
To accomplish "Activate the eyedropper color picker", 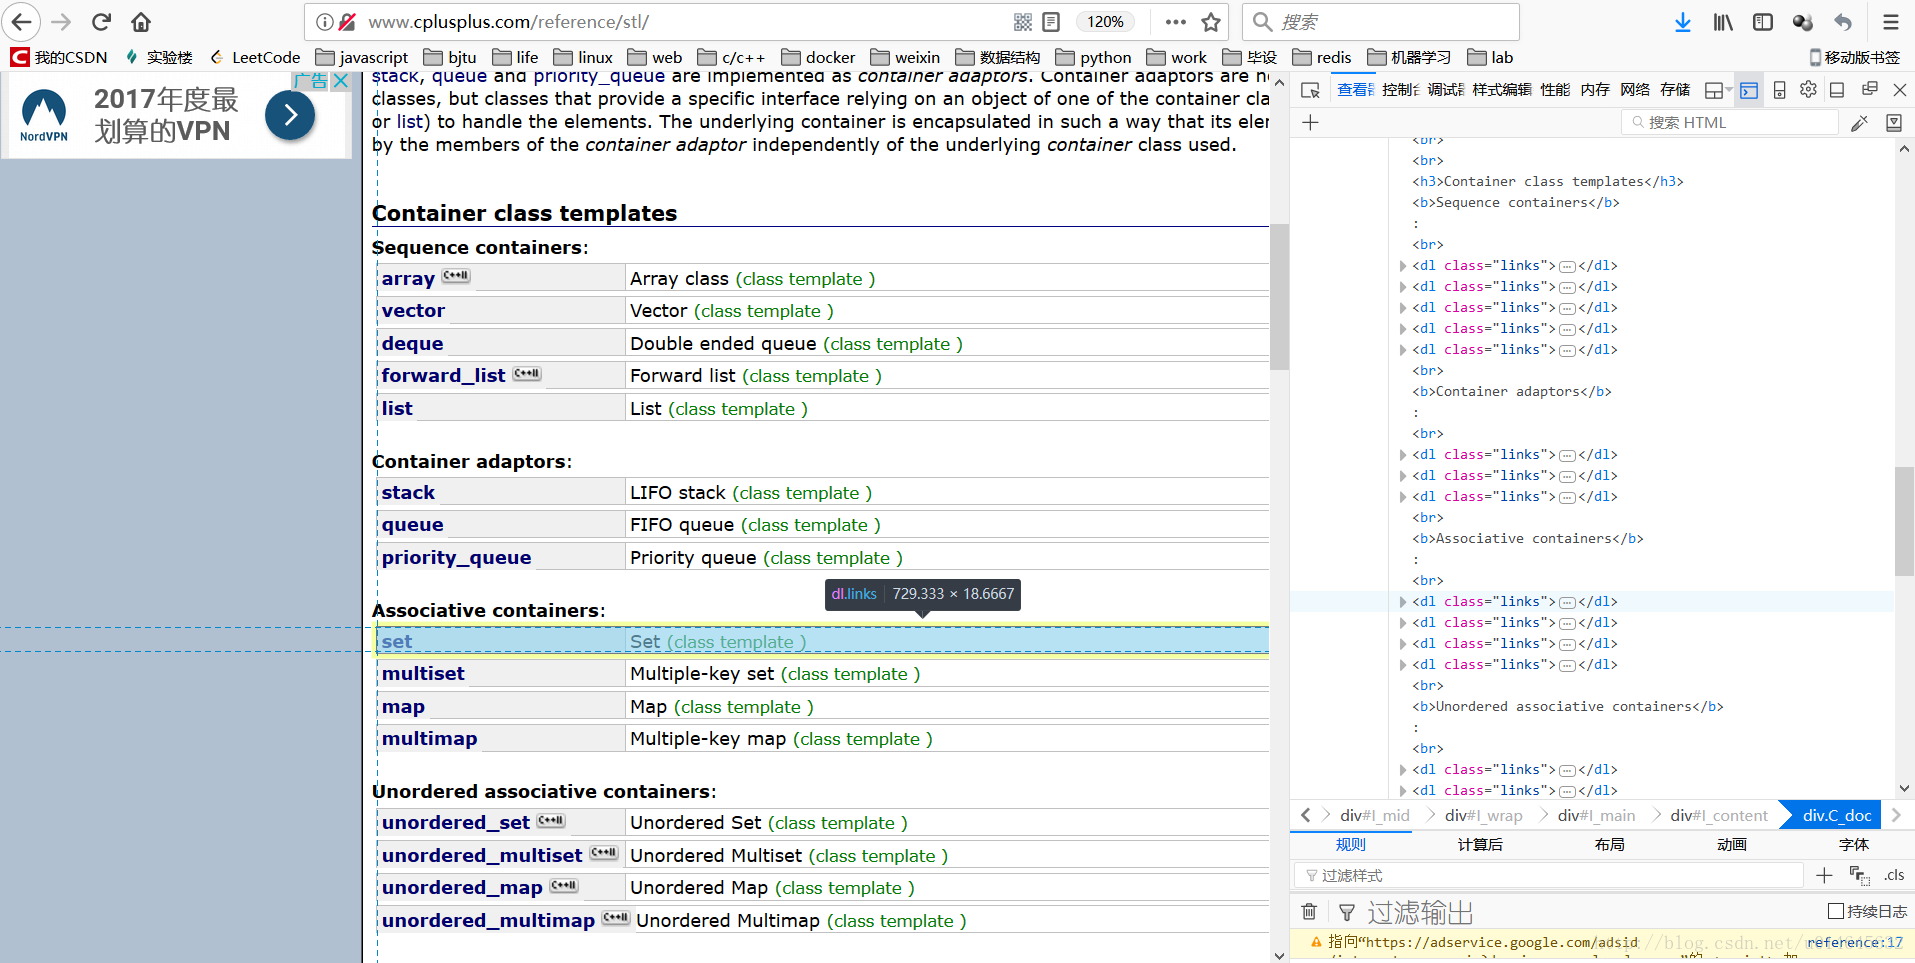I will click(x=1859, y=123).
